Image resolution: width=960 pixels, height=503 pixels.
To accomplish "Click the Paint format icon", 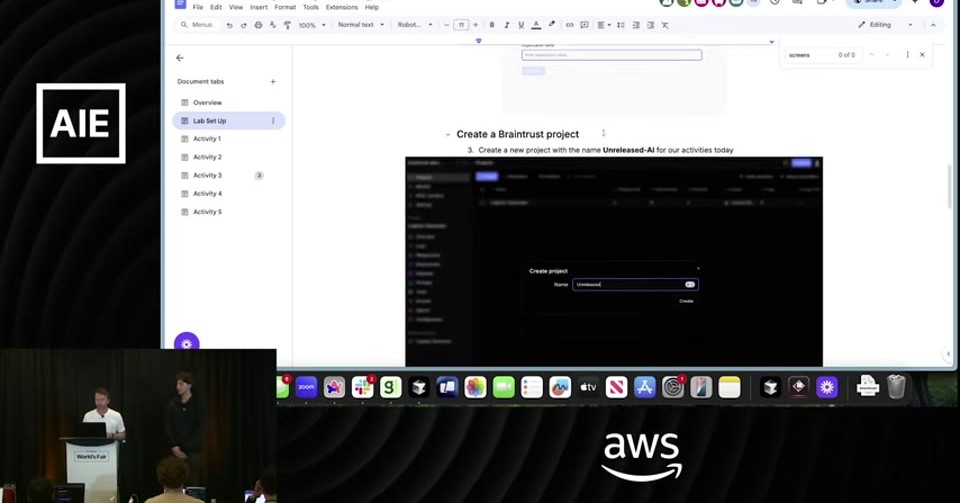I will tap(287, 25).
